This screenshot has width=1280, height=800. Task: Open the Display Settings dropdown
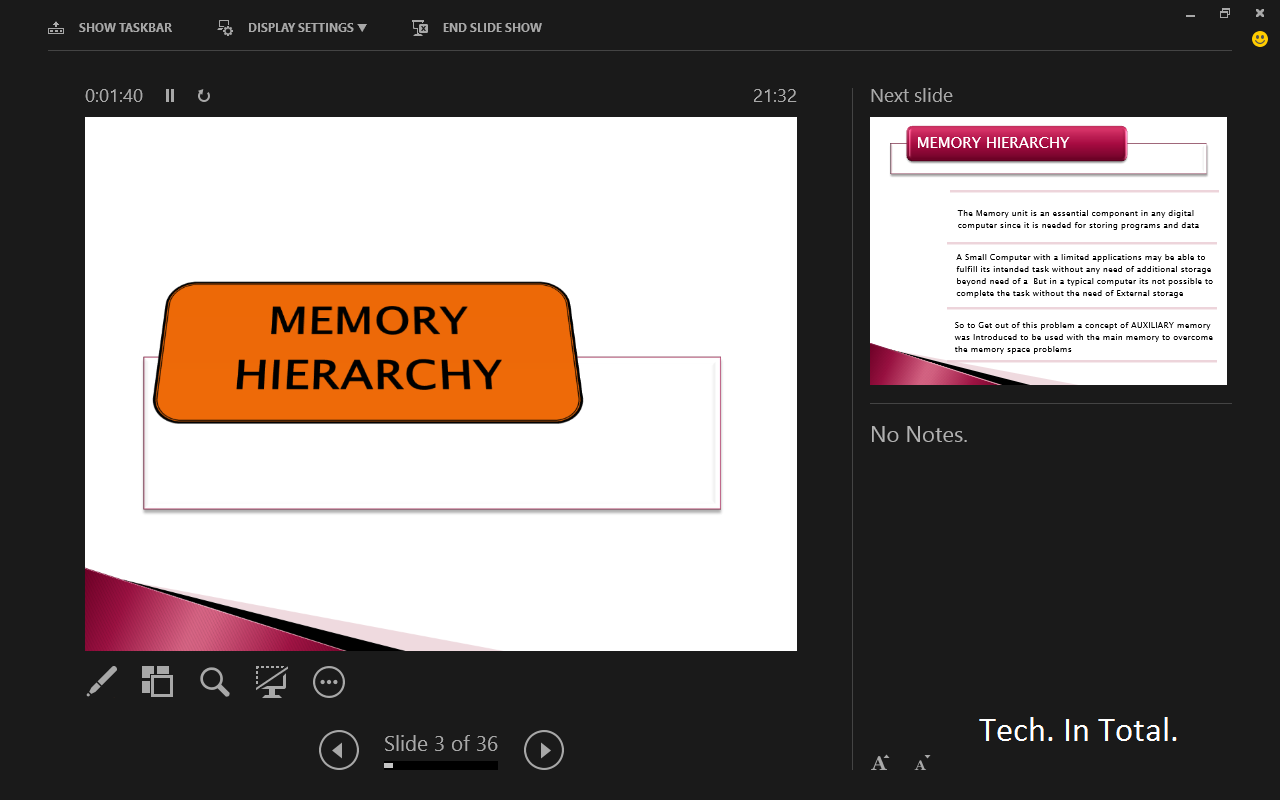(291, 27)
